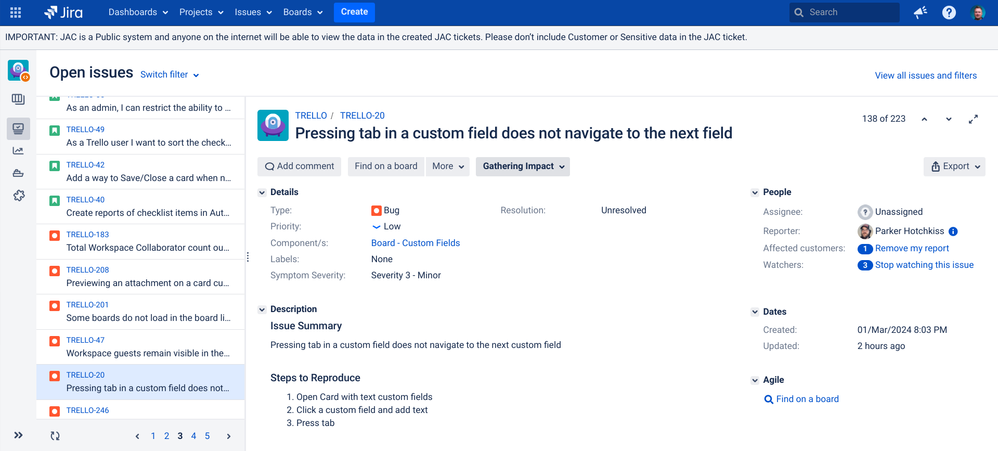Image resolution: width=998 pixels, height=451 pixels.
Task: Refresh the issue list
Action: (x=55, y=436)
